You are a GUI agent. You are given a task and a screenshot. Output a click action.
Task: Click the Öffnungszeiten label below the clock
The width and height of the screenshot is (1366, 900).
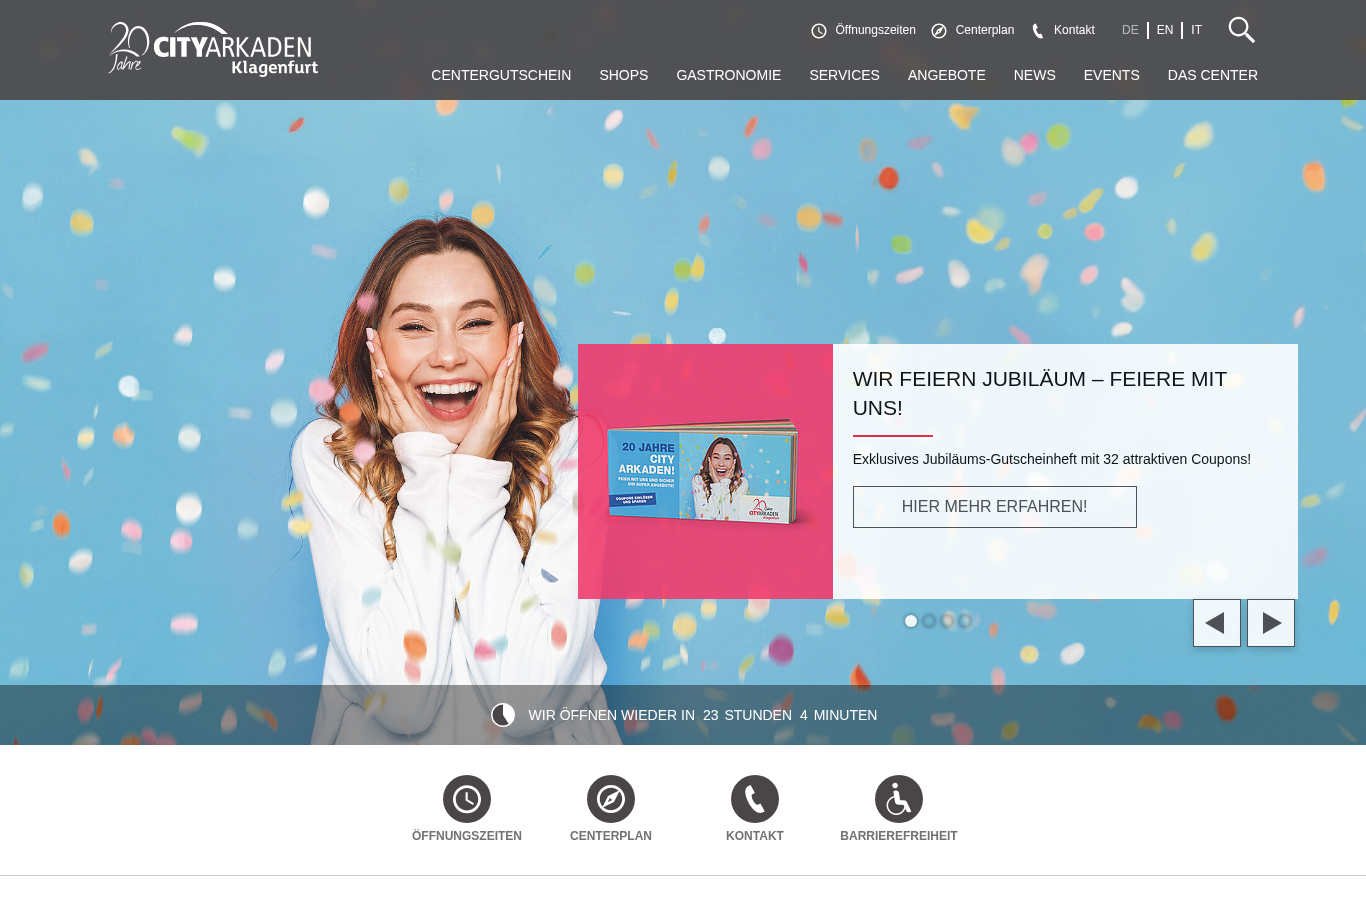(467, 836)
